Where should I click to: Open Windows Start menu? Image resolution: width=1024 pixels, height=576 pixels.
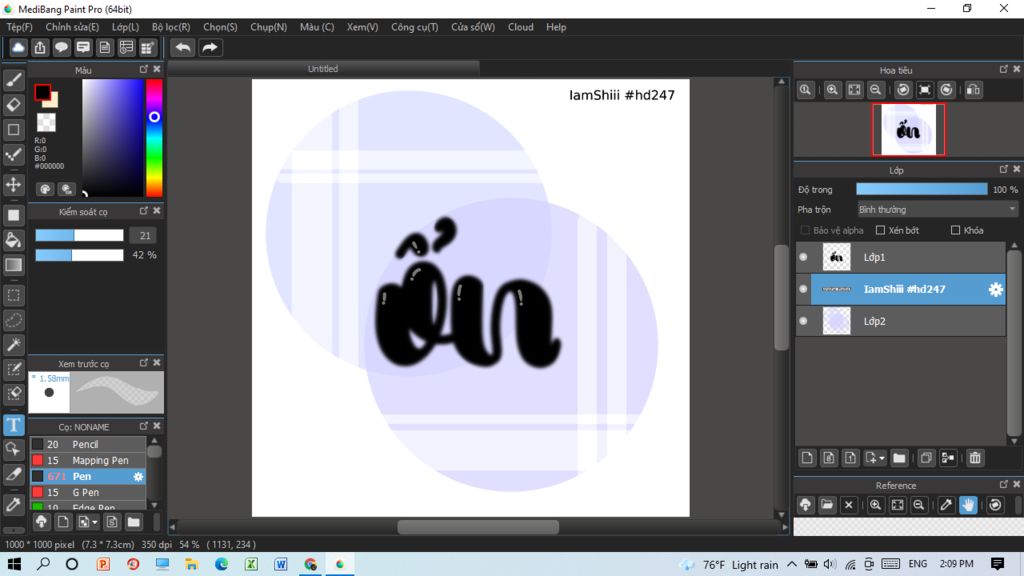point(14,564)
